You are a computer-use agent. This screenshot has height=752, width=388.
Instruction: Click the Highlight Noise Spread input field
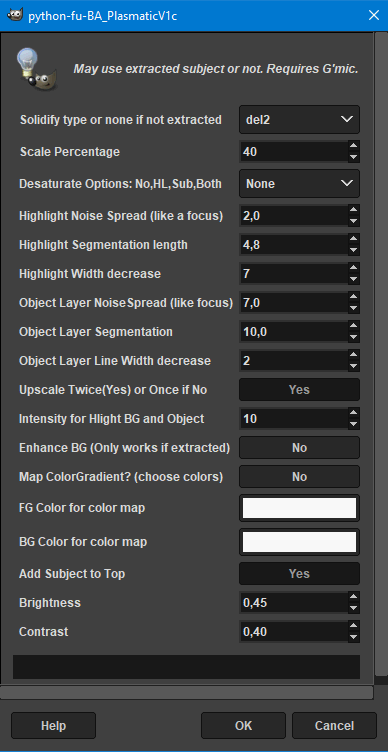294,216
